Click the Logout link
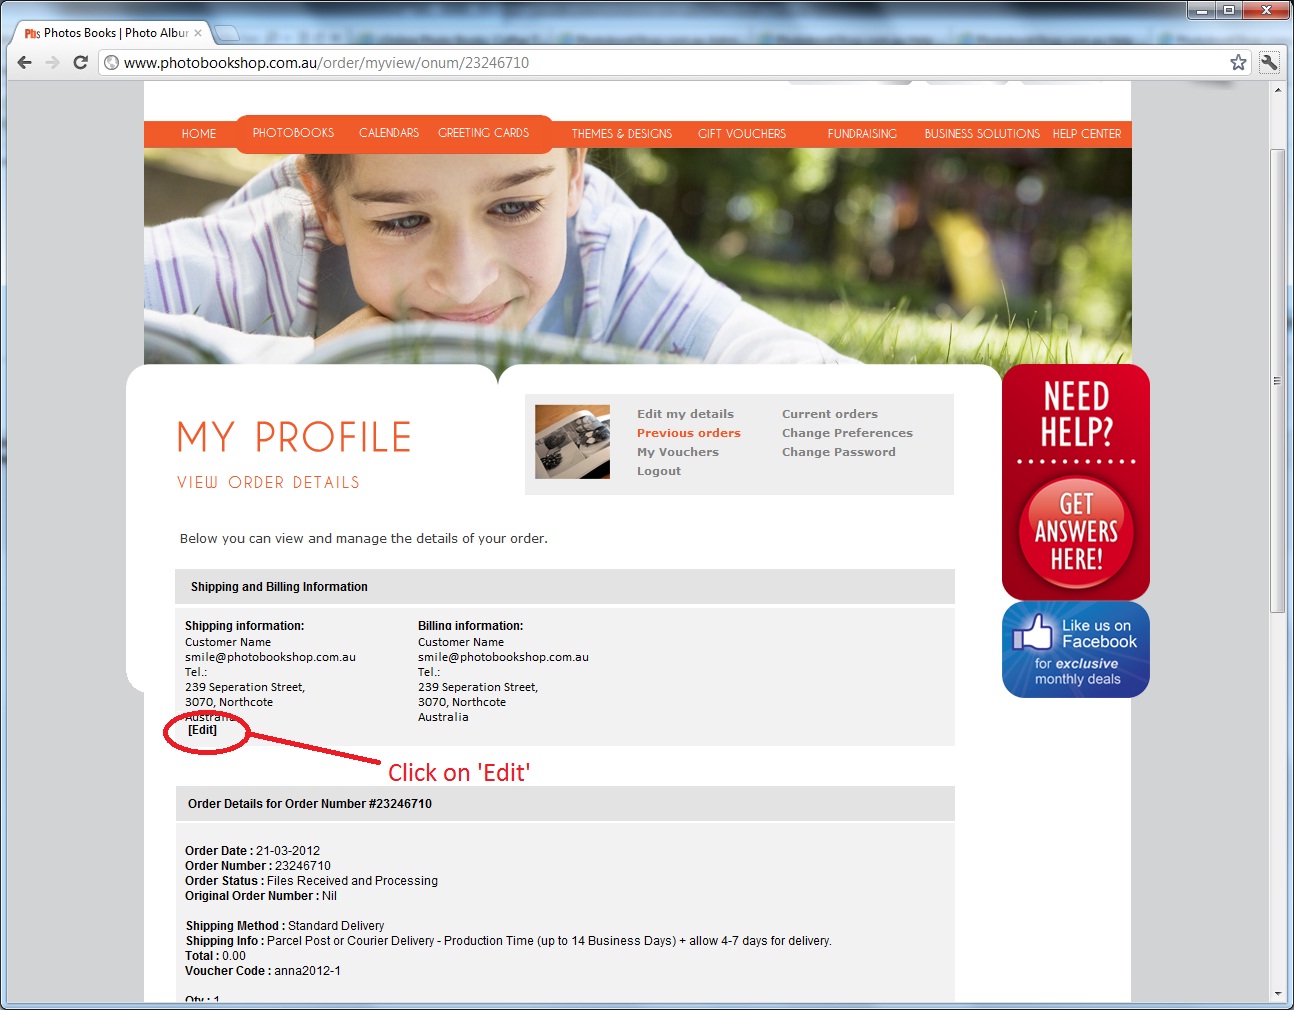Screen dimensions: 1294x1010 pos(659,471)
